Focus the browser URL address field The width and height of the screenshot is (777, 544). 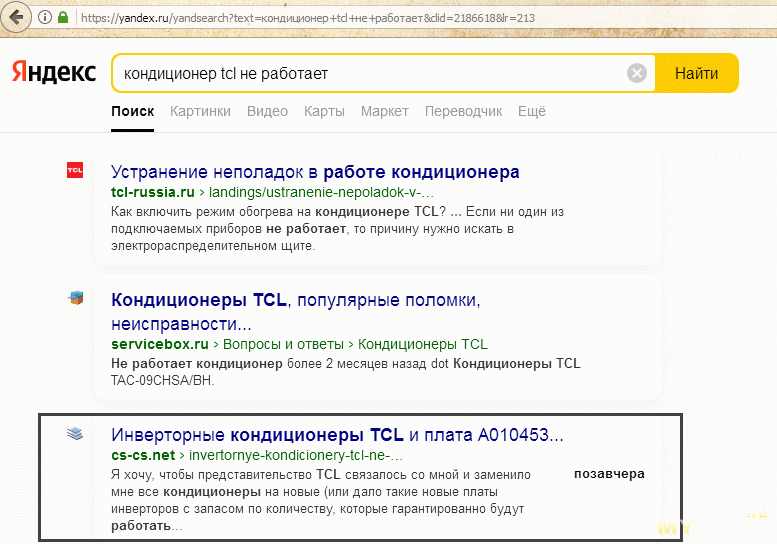point(308,18)
